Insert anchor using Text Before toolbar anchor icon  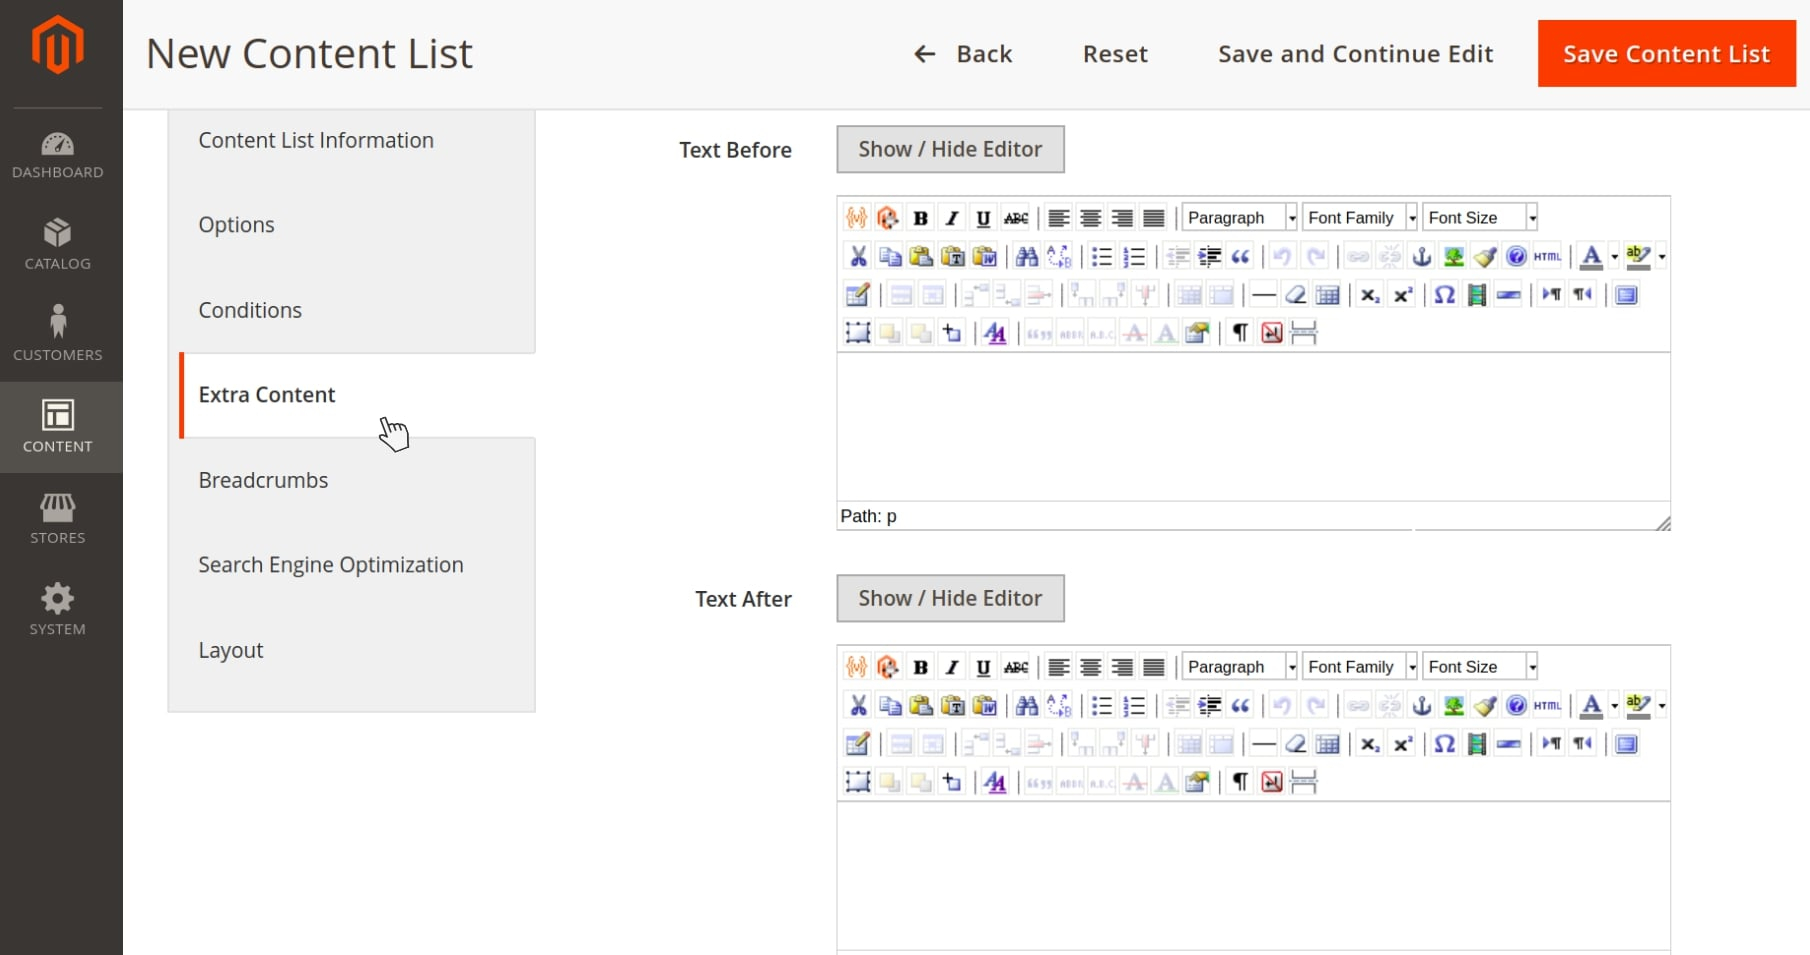1421,257
